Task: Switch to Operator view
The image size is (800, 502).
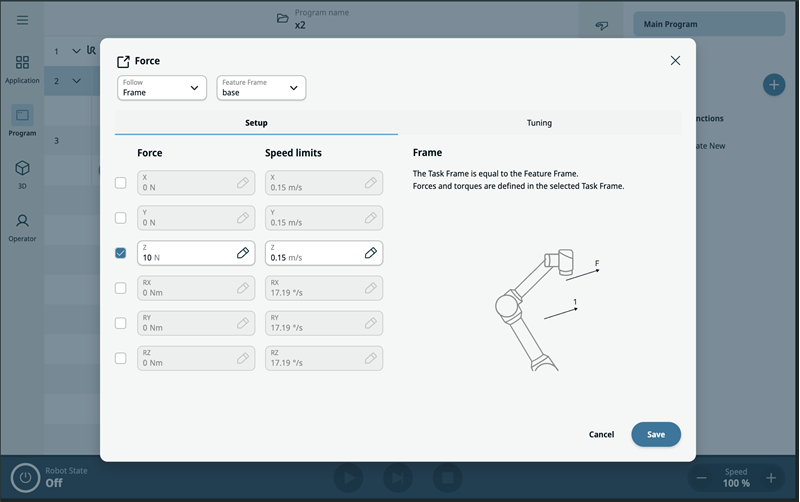Action: pos(22,227)
